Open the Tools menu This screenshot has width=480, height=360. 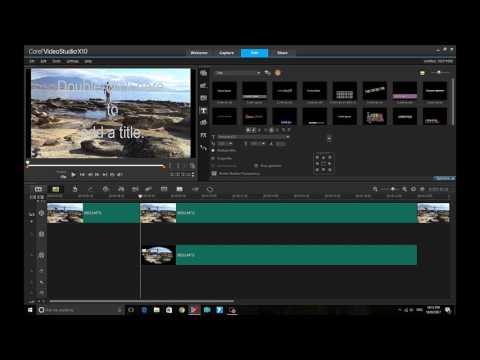(x=56, y=61)
